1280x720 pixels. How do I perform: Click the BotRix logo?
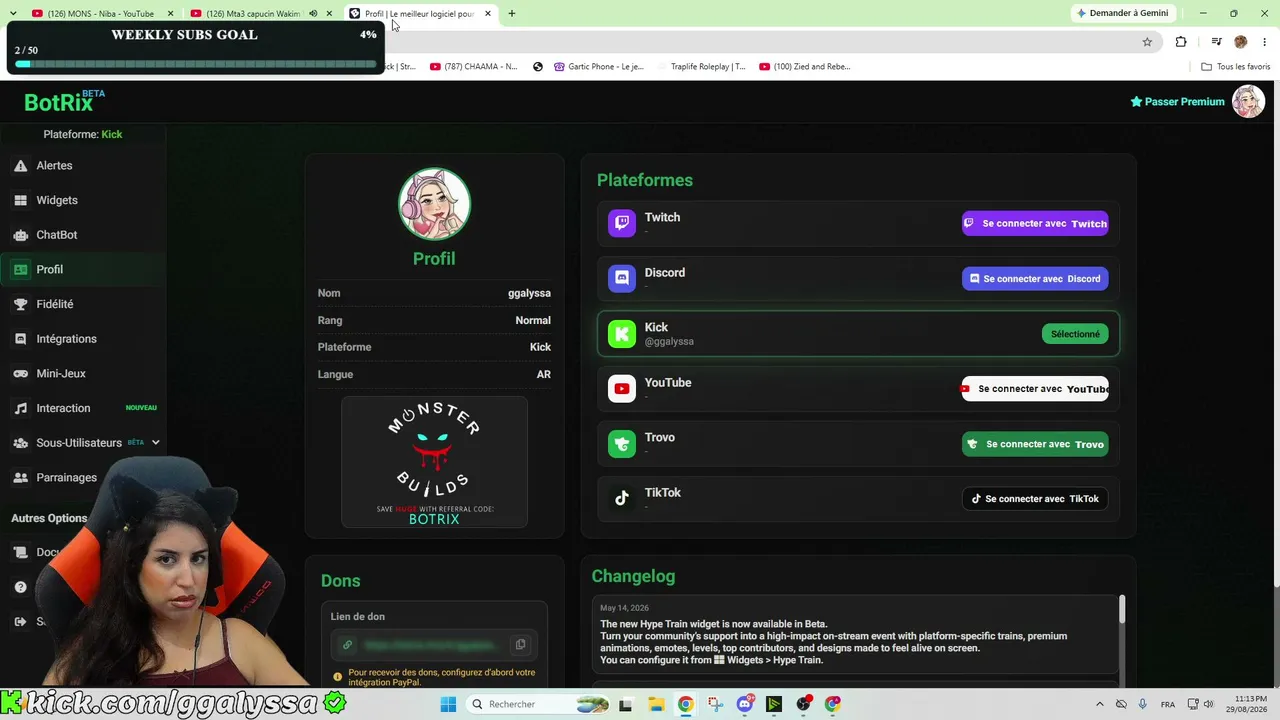point(64,102)
